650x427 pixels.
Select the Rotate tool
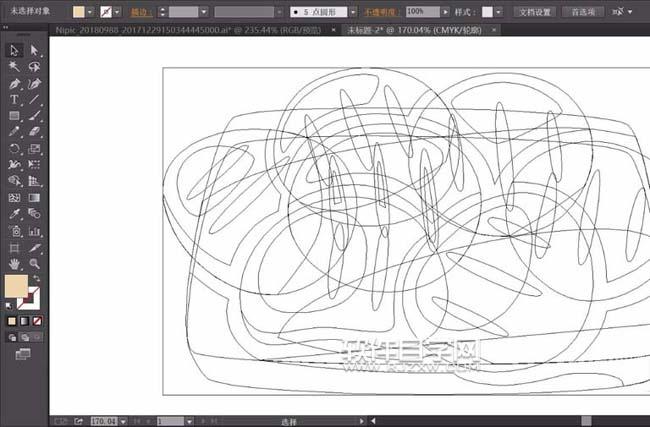(x=14, y=148)
